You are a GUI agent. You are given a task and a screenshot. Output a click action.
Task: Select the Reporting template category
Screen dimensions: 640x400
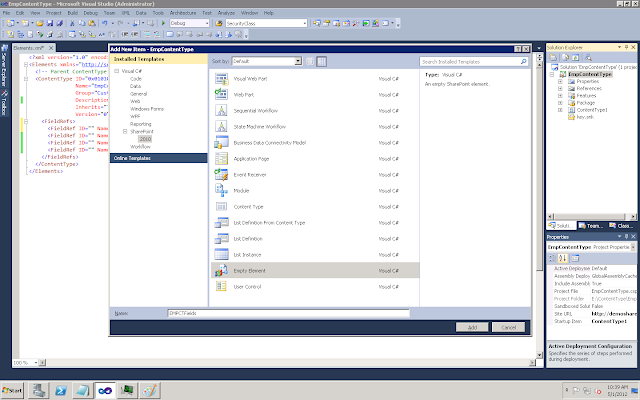click(x=140, y=124)
